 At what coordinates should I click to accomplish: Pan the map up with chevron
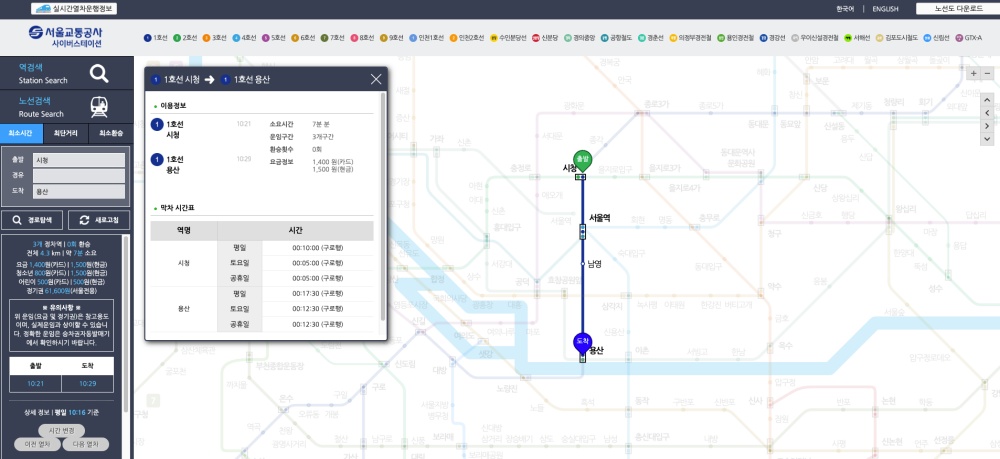point(987,99)
